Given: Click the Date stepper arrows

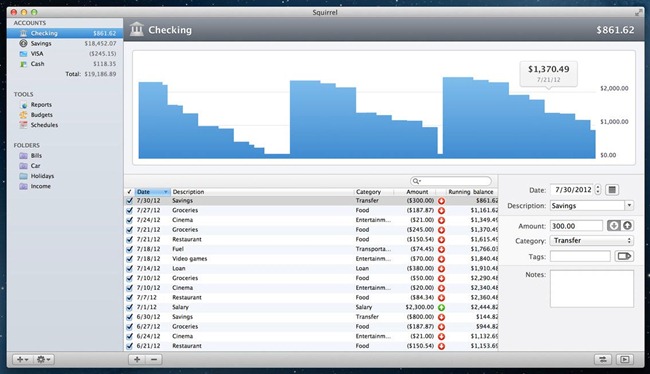Looking at the screenshot, I should pos(597,189).
